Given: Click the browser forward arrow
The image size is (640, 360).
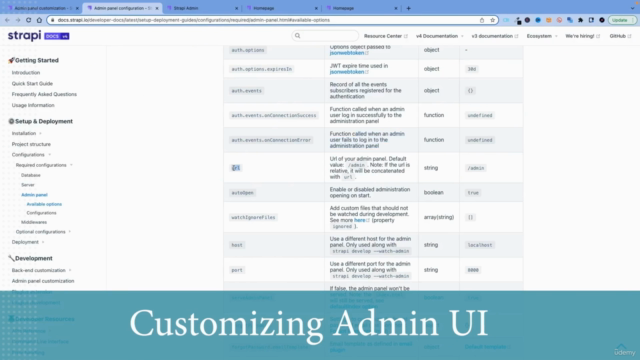Looking at the screenshot, I should 18,20.
